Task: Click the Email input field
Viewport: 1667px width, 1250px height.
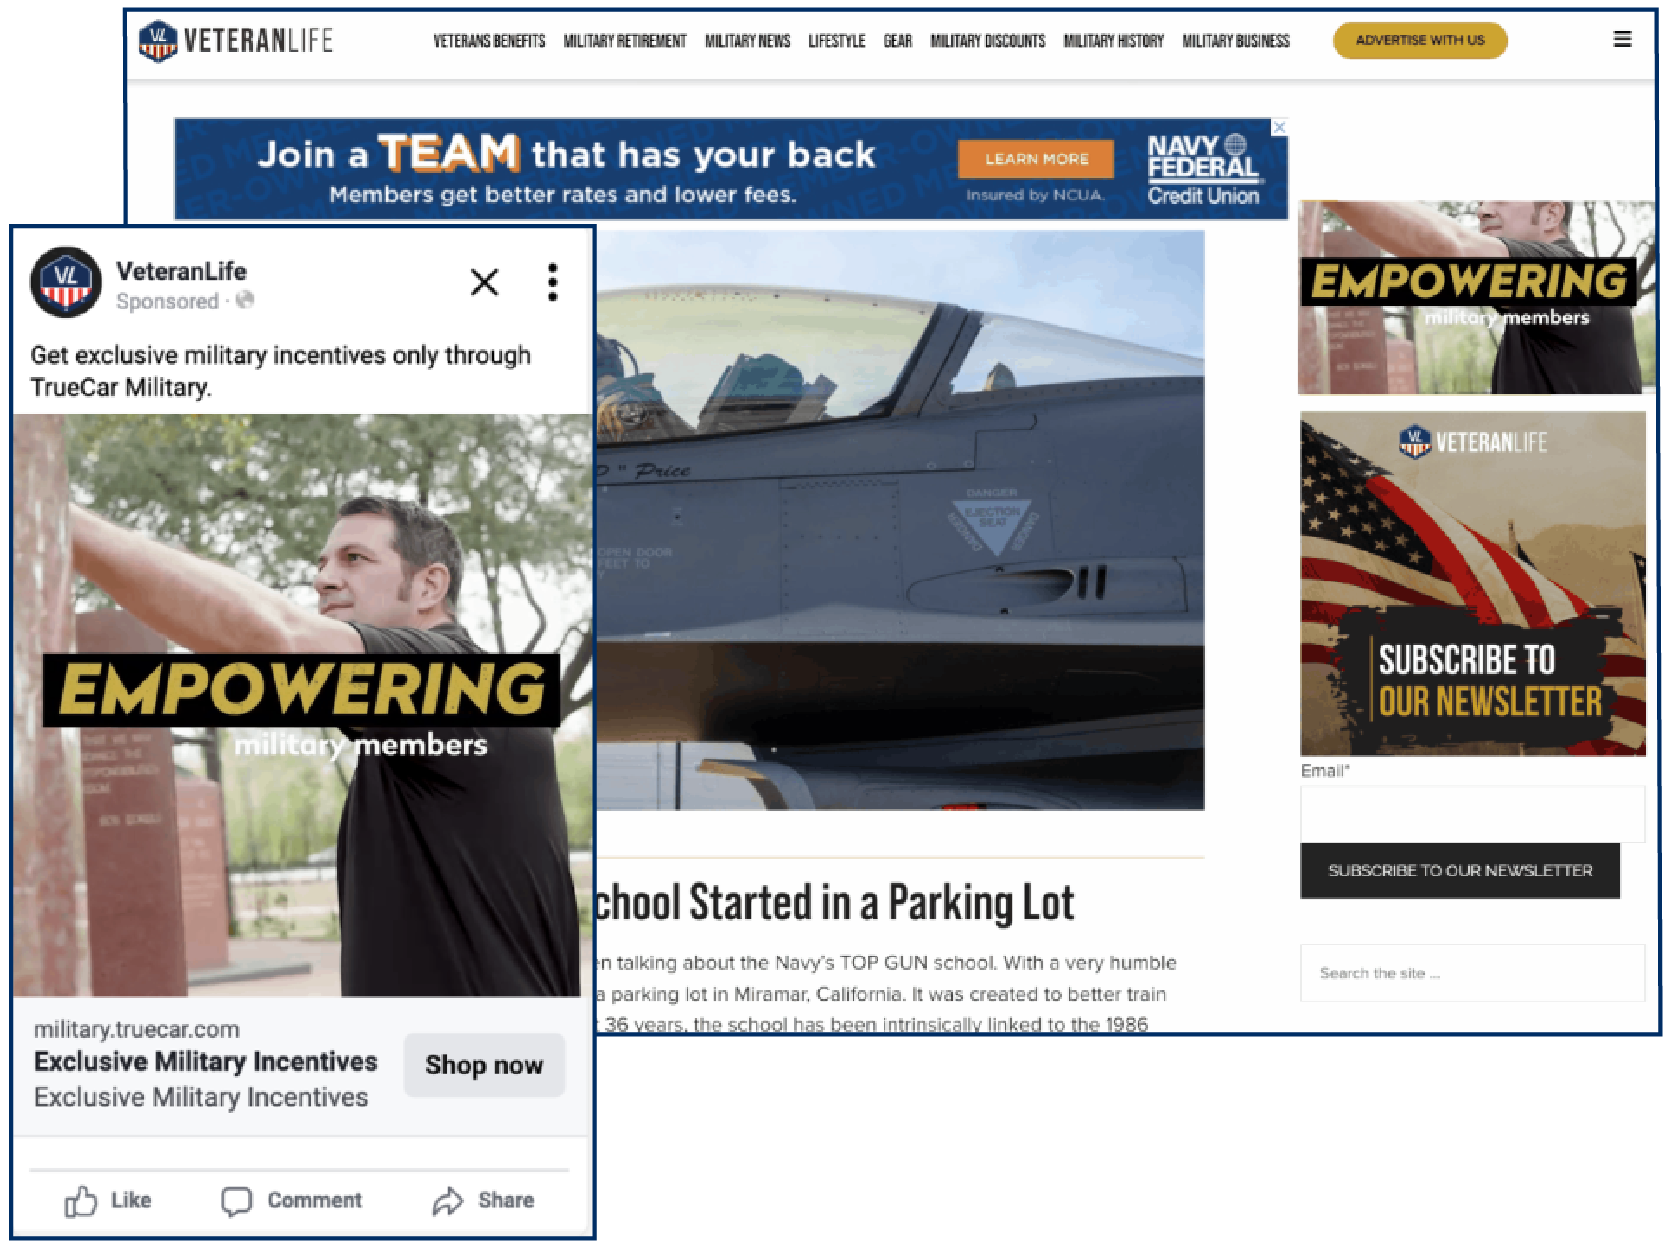Action: tap(1472, 814)
